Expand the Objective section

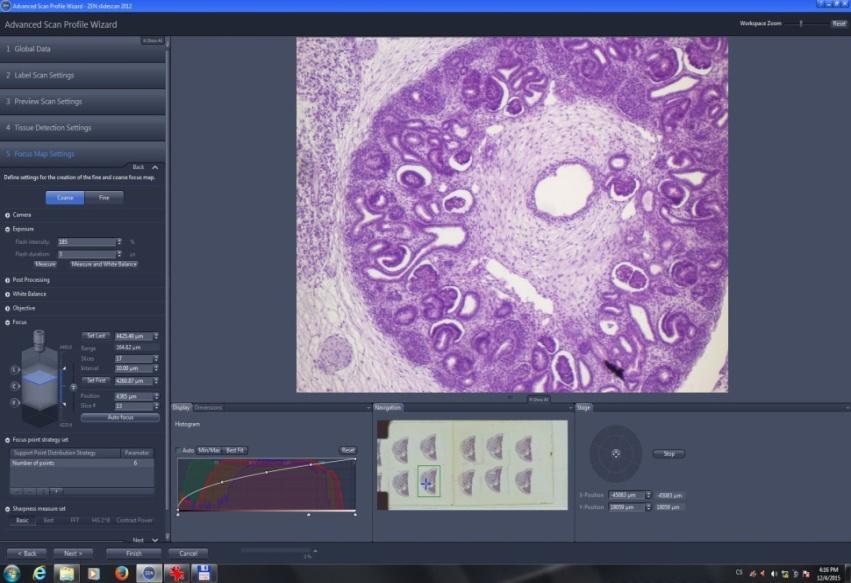click(8, 308)
